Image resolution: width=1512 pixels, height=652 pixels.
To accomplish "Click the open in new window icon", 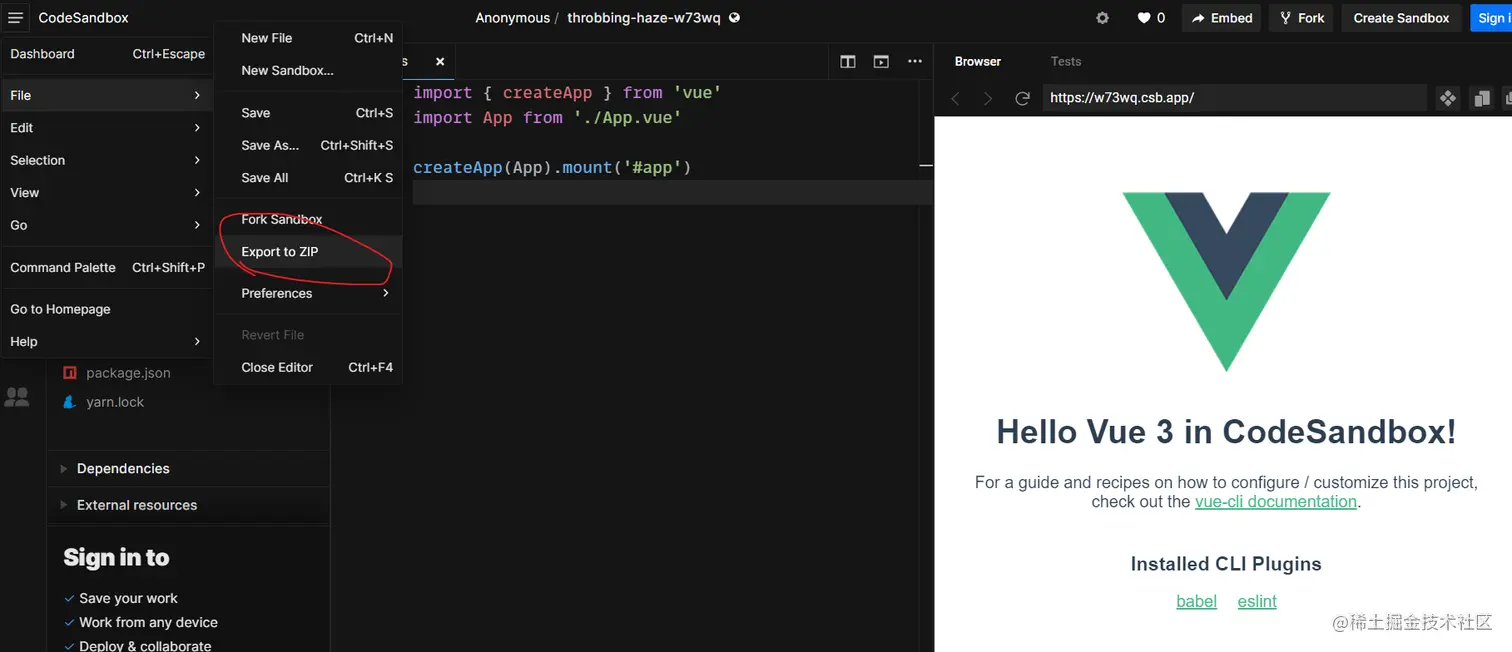I will [x=1481, y=98].
